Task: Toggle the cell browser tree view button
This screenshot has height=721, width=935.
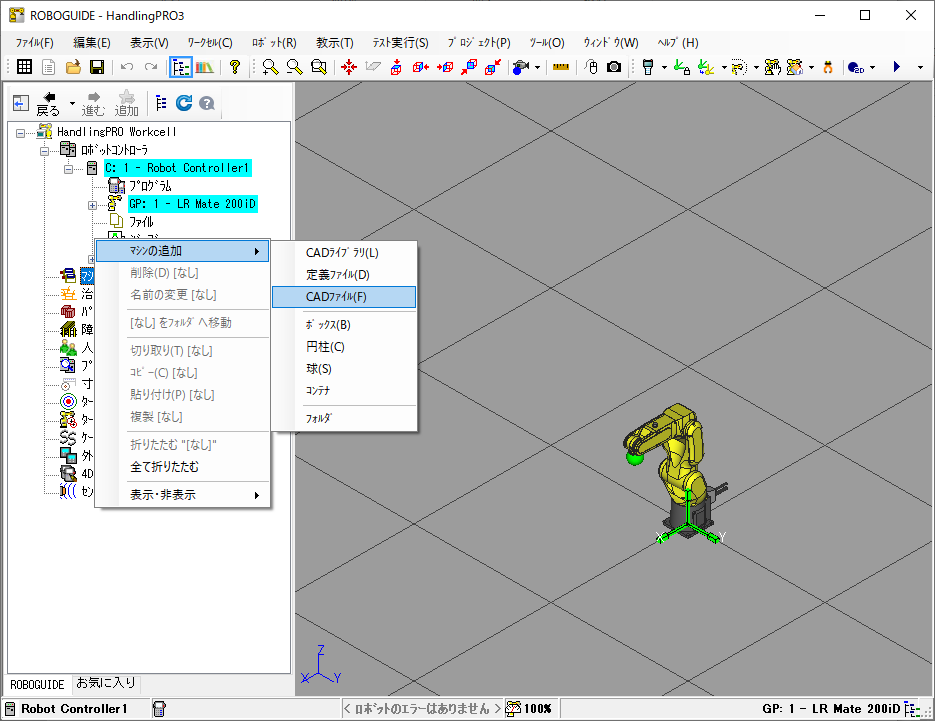Action: tap(180, 67)
